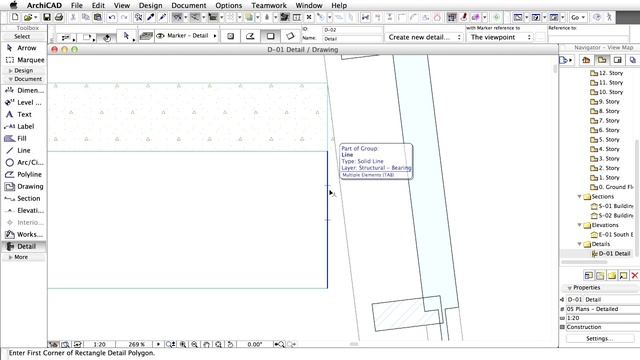Click the 05 Plans - Detailed layer combination field
Screen dimensions: 640x360
[602, 309]
